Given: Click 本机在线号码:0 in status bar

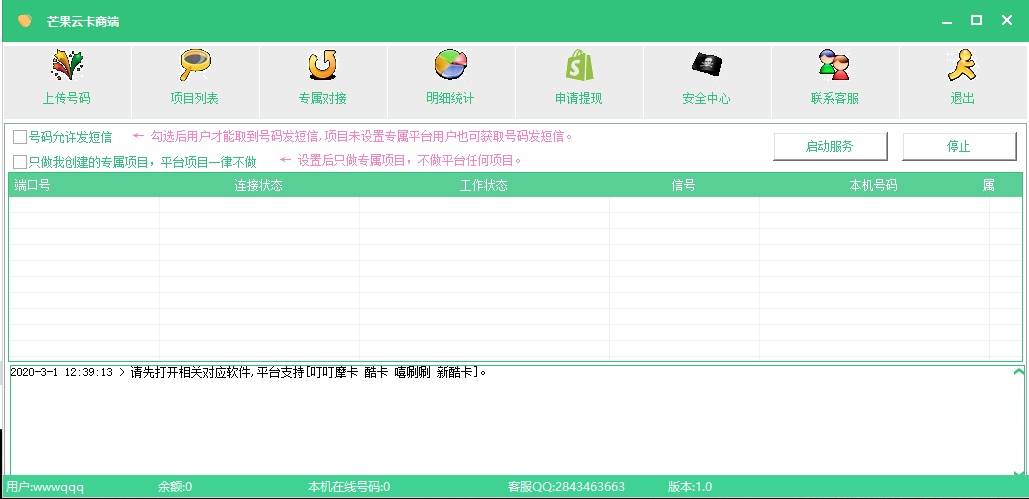Looking at the screenshot, I should (x=349, y=487).
